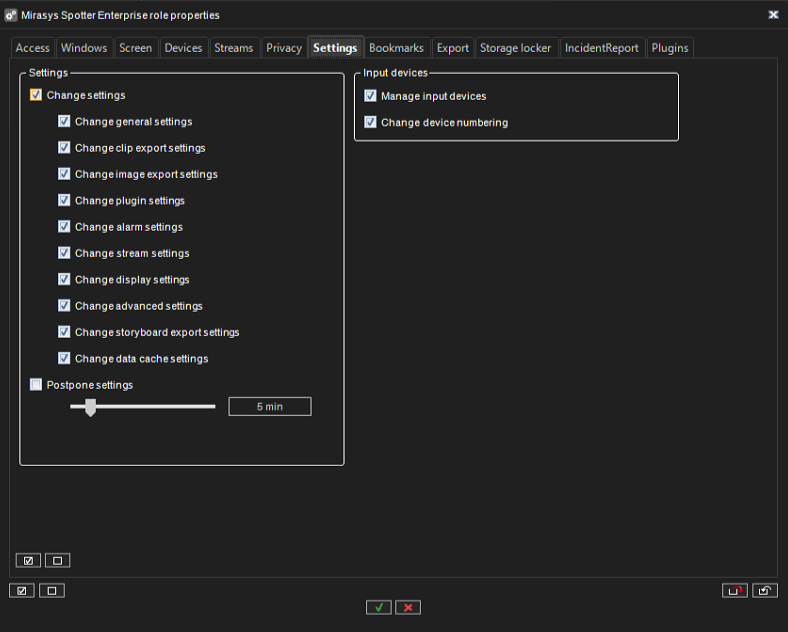Enable the Postpone settings checkbox
Image resolution: width=788 pixels, height=632 pixels.
(x=37, y=385)
